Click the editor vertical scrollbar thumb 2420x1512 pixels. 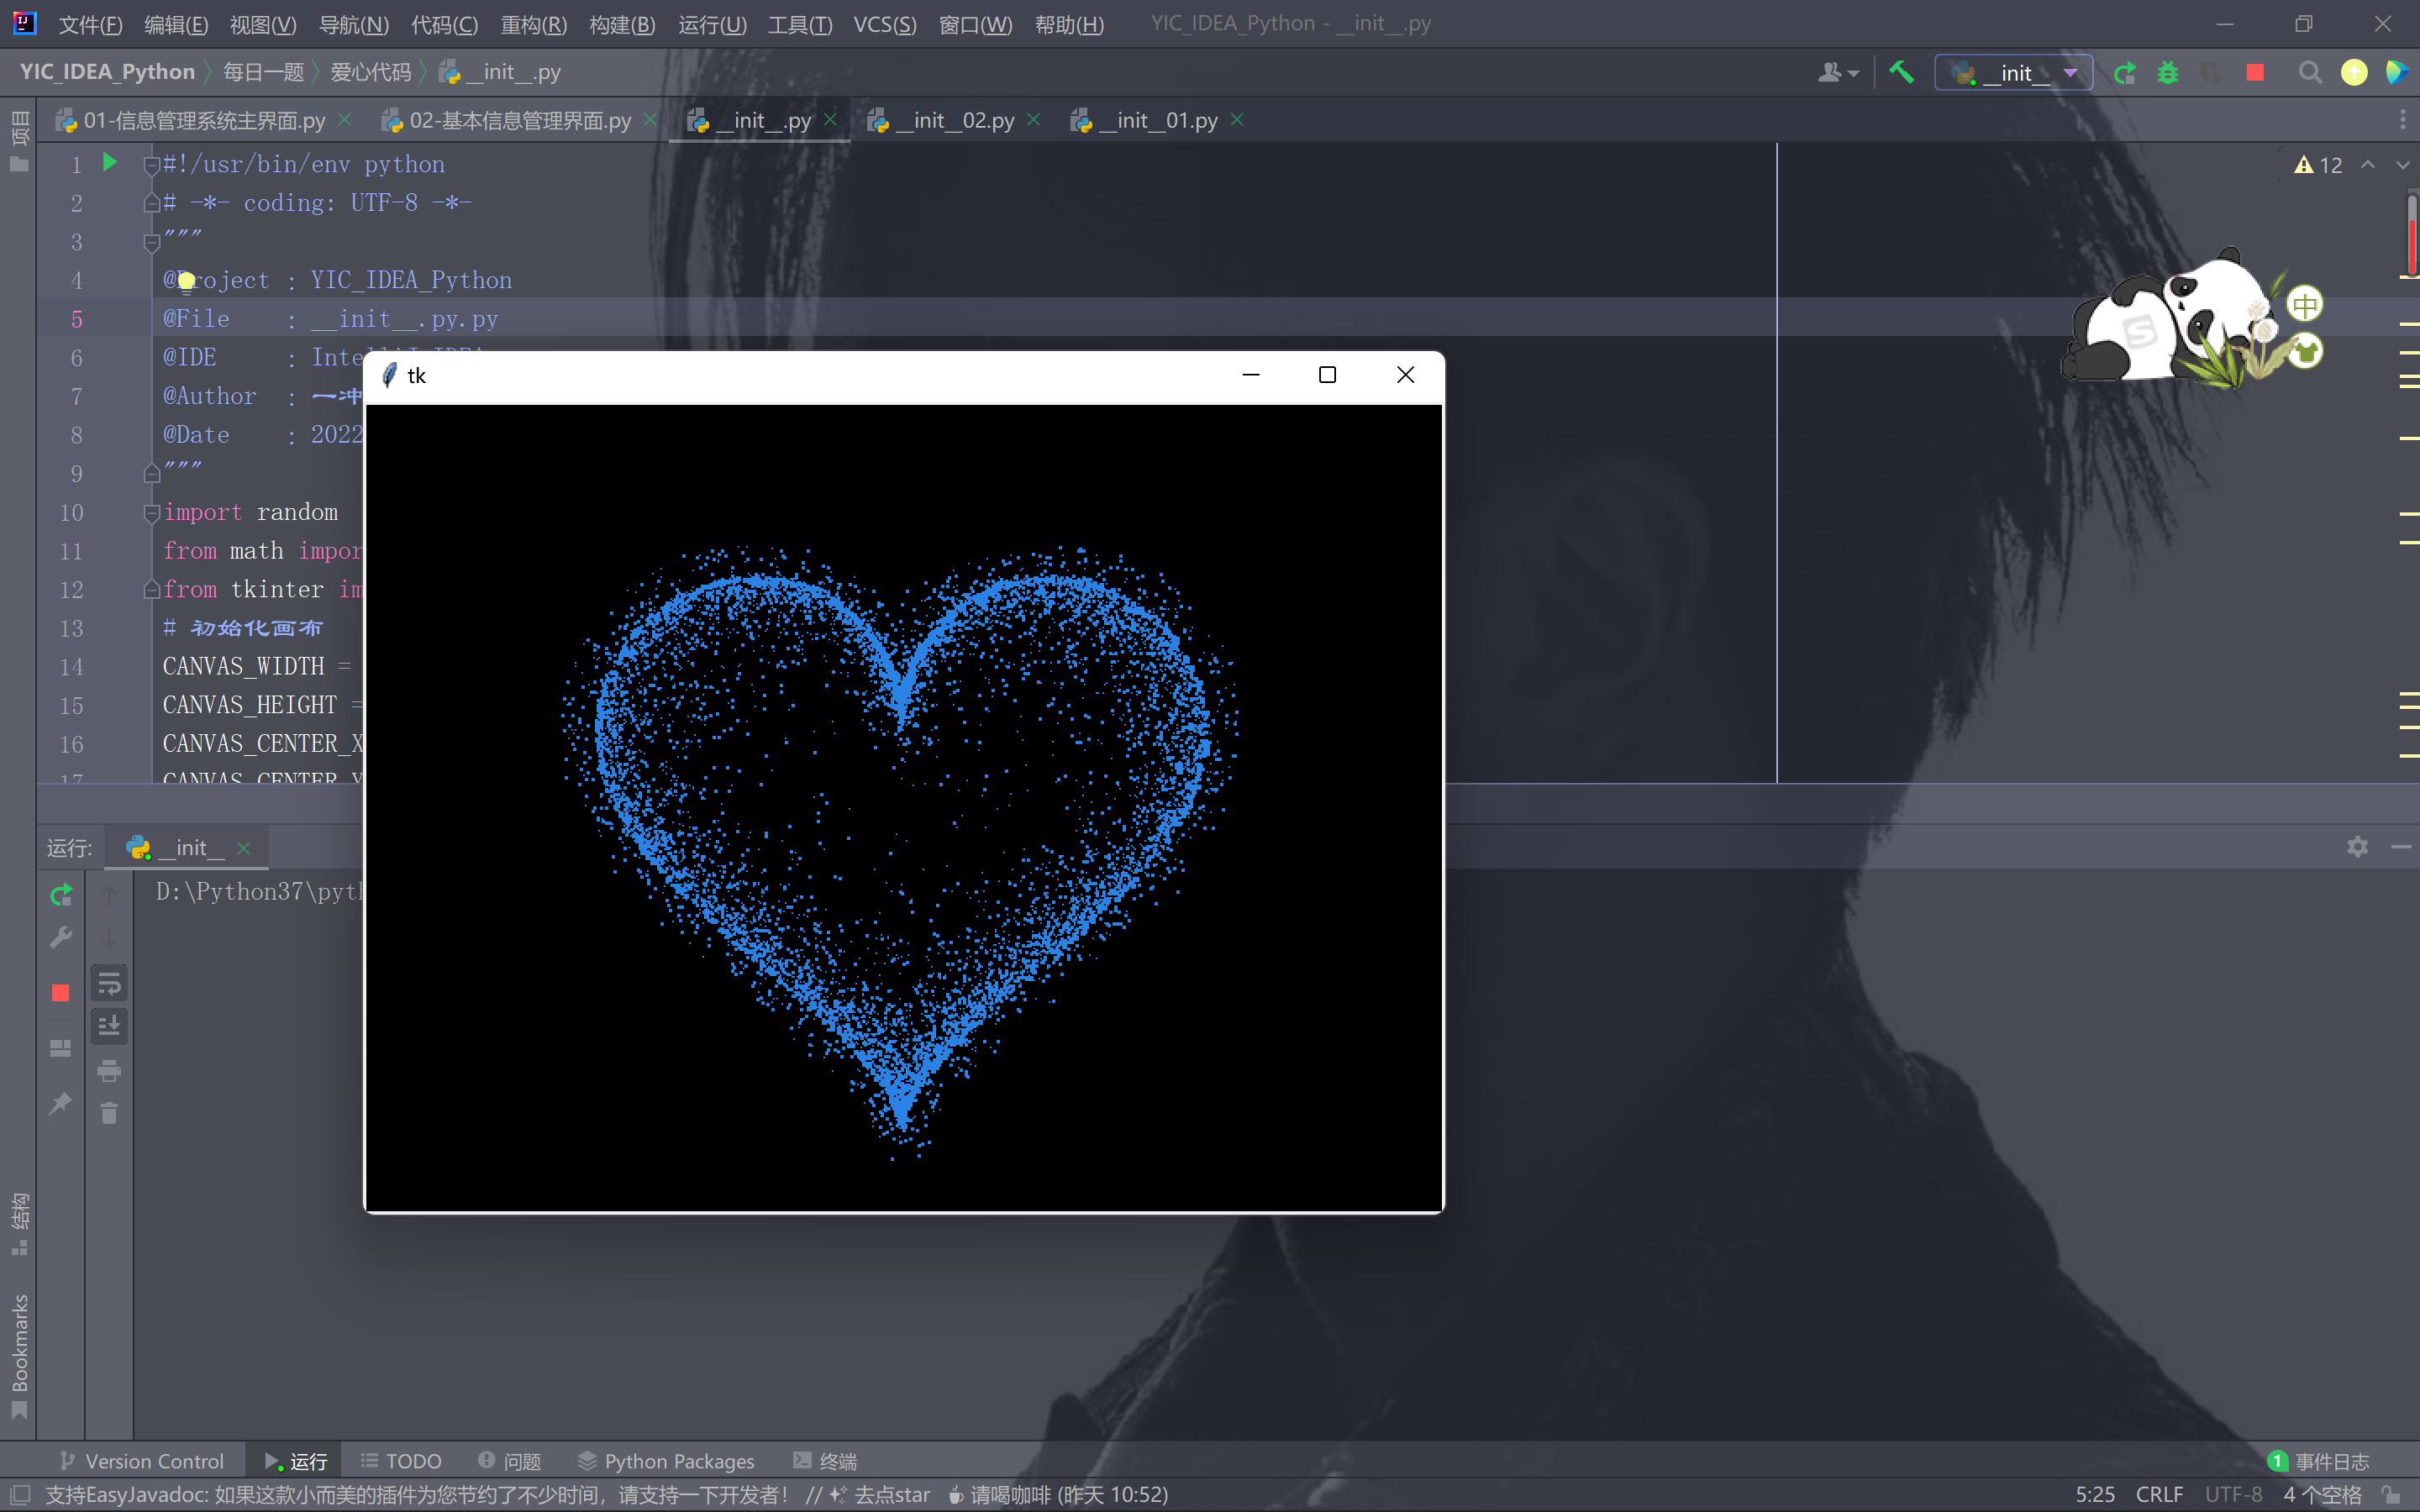2412,235
